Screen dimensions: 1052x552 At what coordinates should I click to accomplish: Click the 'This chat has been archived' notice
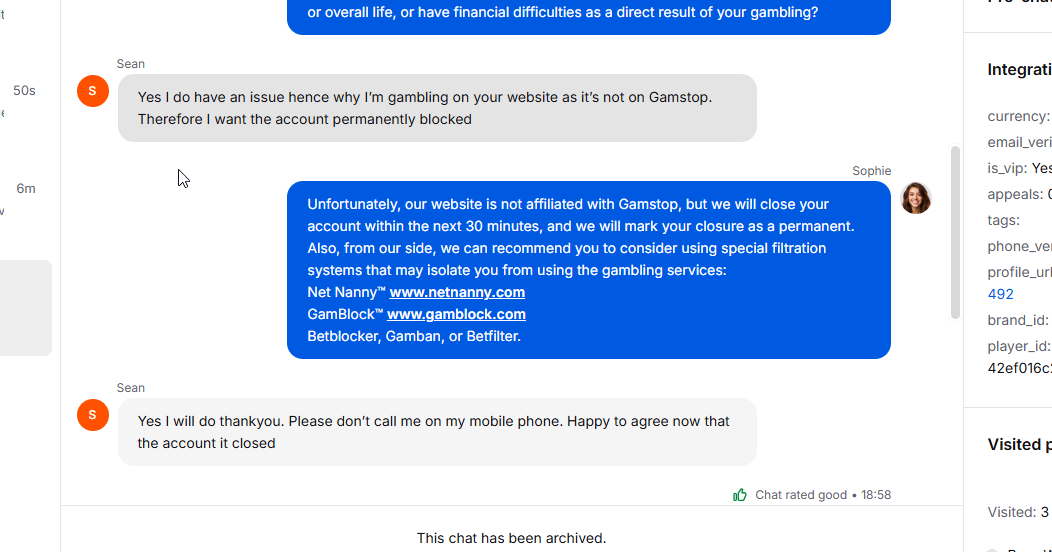coord(511,538)
